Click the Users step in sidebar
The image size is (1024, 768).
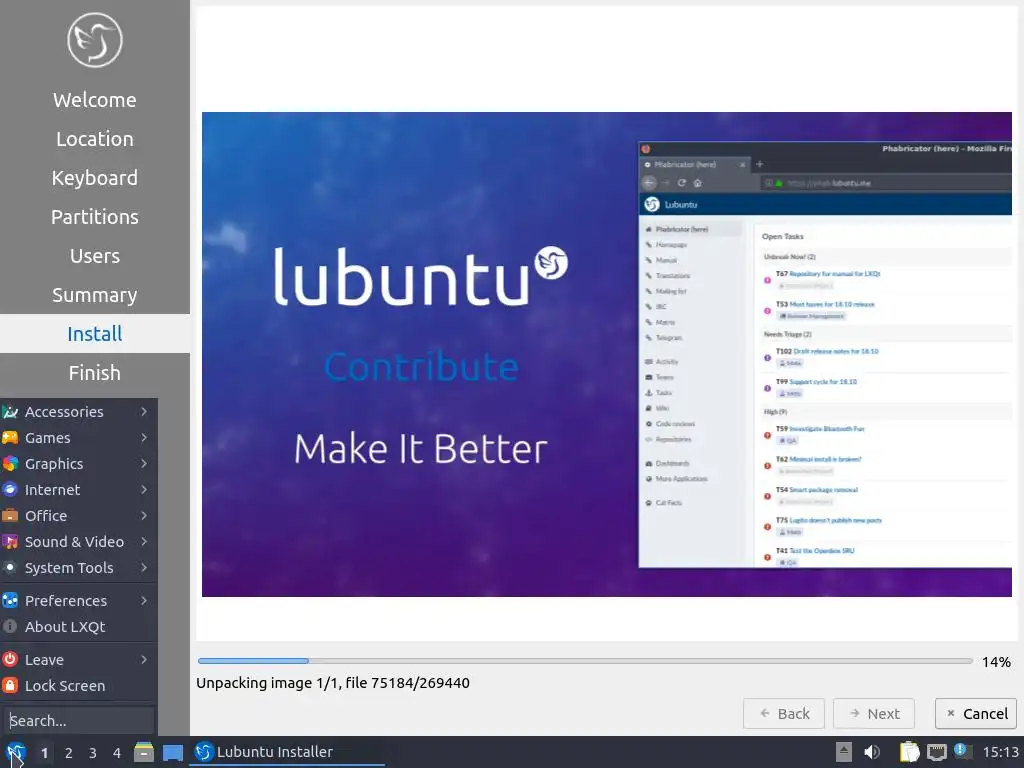95,256
